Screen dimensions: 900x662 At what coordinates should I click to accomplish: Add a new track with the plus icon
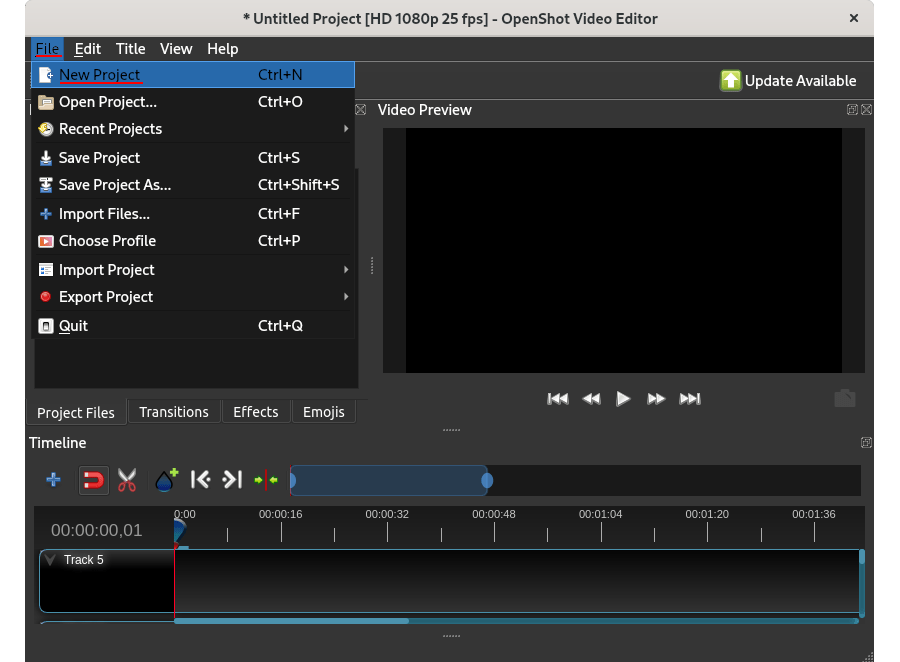click(52, 480)
